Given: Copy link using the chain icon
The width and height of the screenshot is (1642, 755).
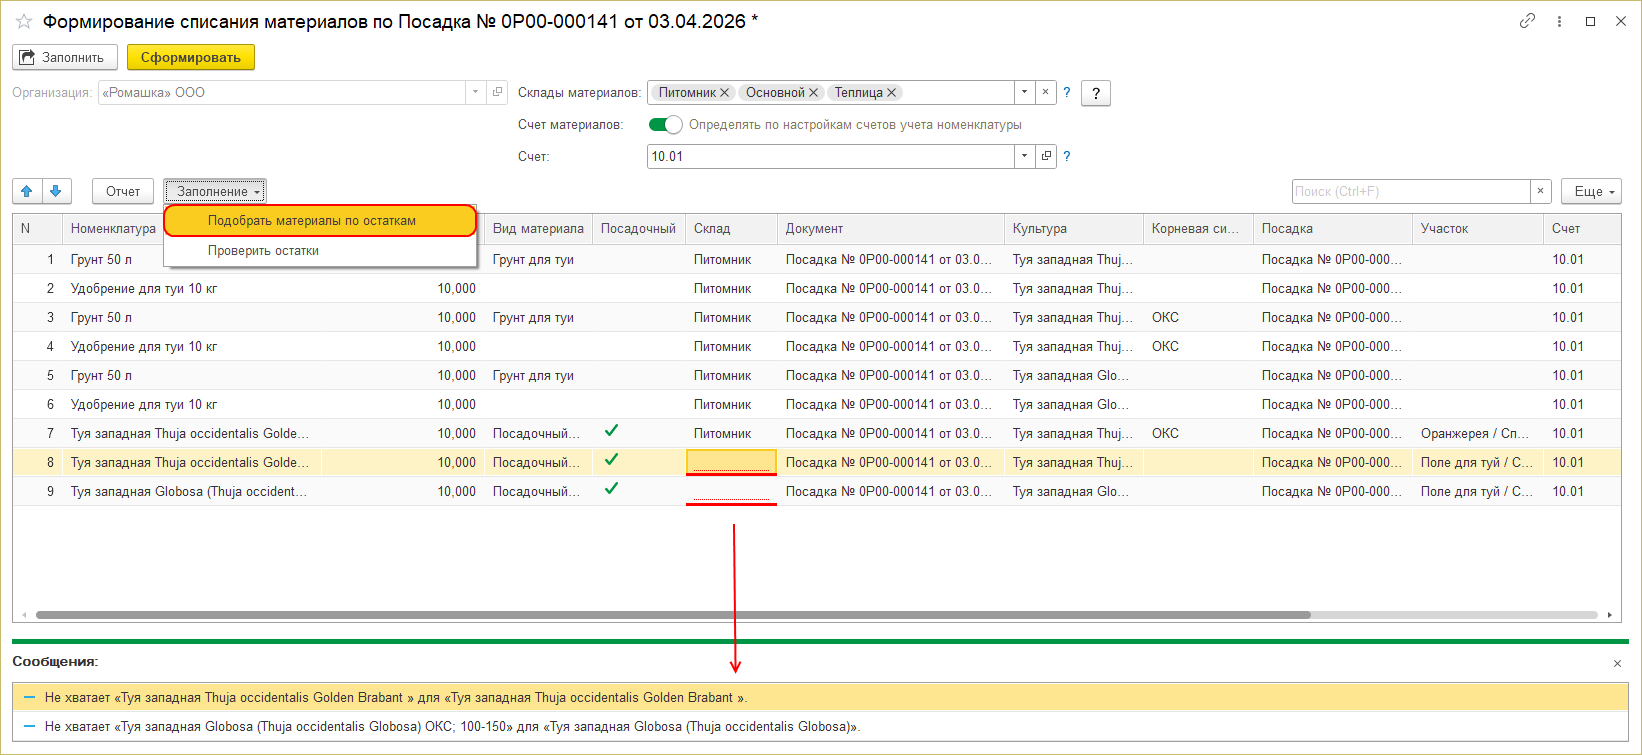Looking at the screenshot, I should (x=1527, y=21).
